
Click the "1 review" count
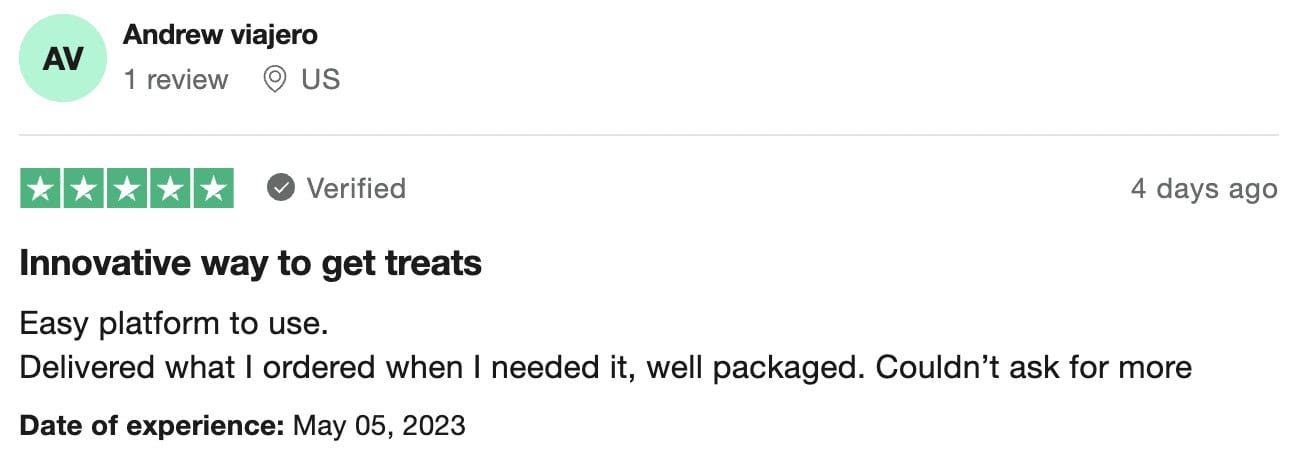(176, 80)
